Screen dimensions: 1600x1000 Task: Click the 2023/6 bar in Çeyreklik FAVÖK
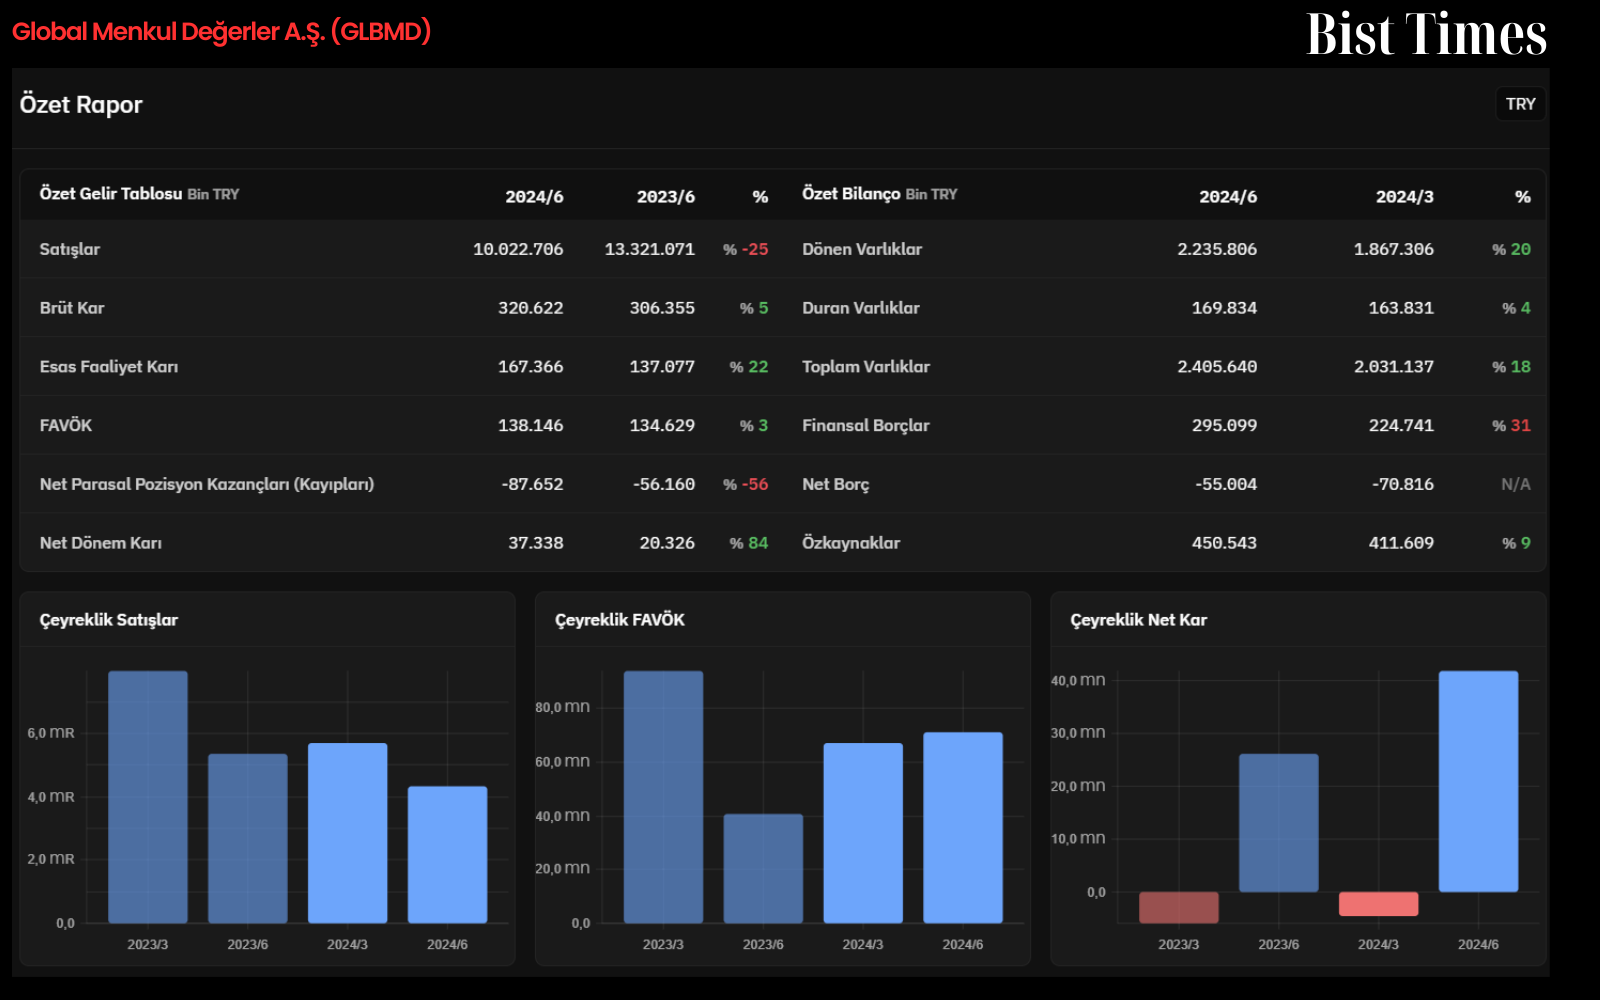tap(763, 868)
